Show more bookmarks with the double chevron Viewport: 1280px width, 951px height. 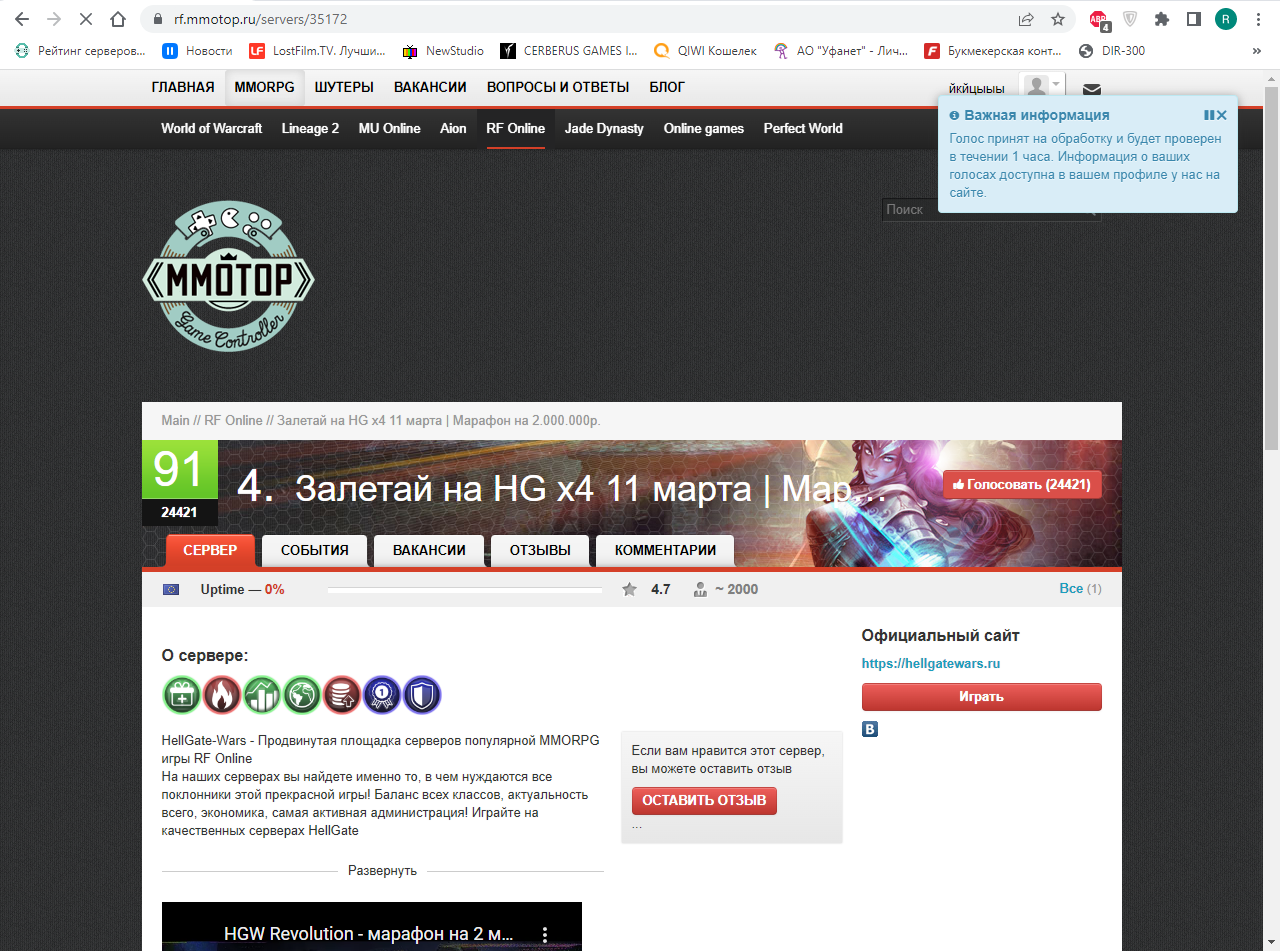[1257, 51]
